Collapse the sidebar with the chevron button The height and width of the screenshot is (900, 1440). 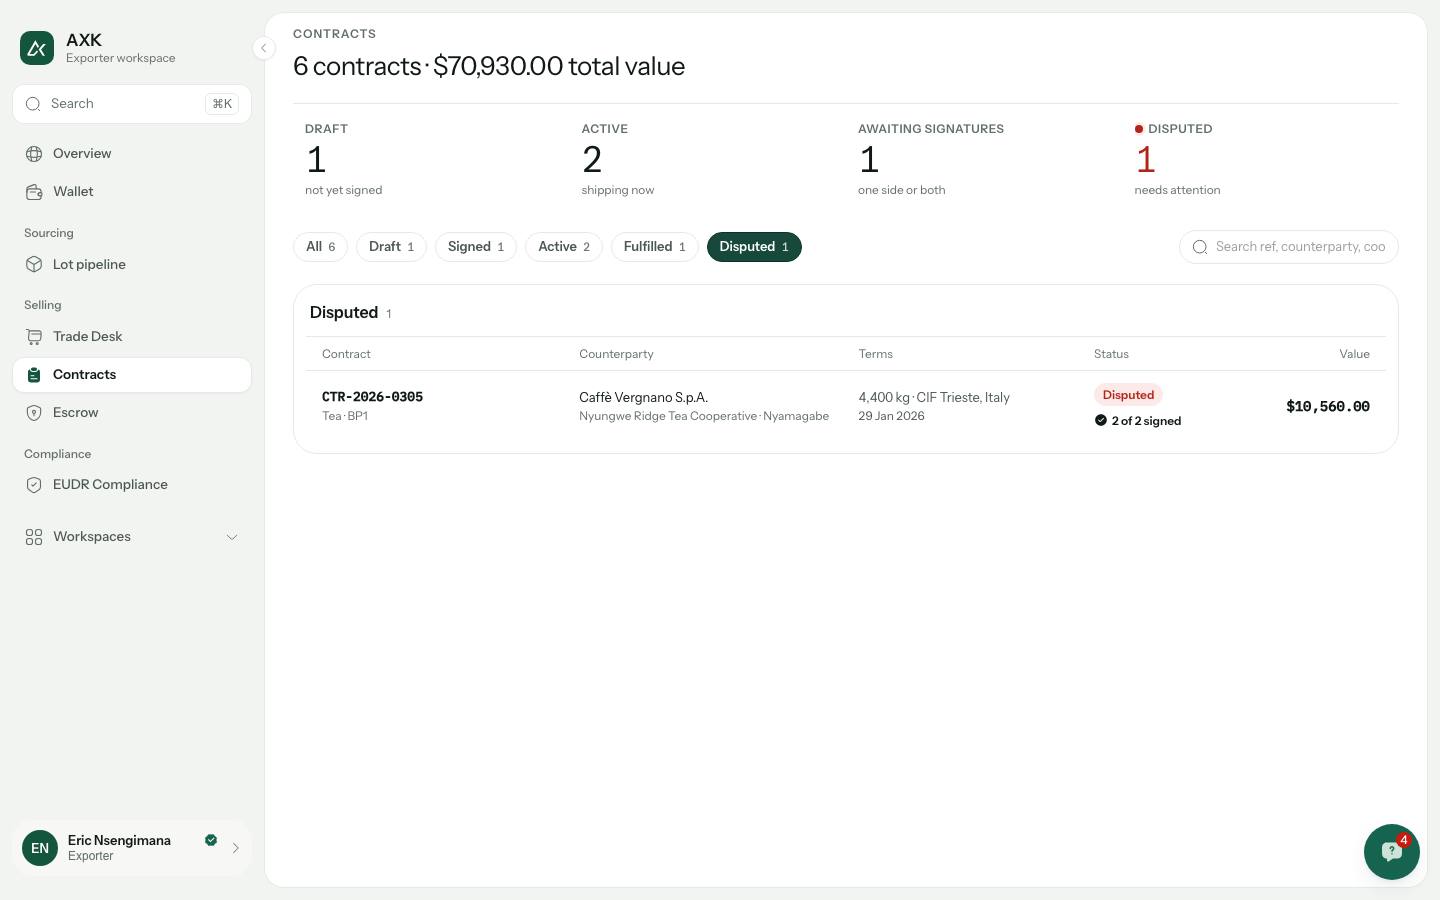[263, 48]
